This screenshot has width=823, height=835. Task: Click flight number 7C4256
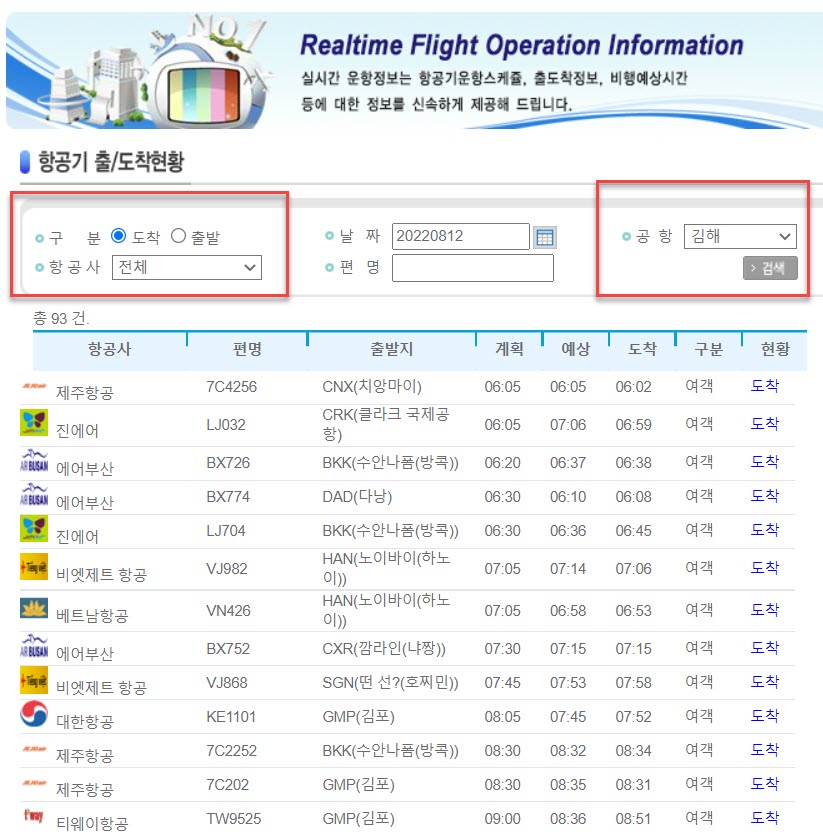pos(232,387)
